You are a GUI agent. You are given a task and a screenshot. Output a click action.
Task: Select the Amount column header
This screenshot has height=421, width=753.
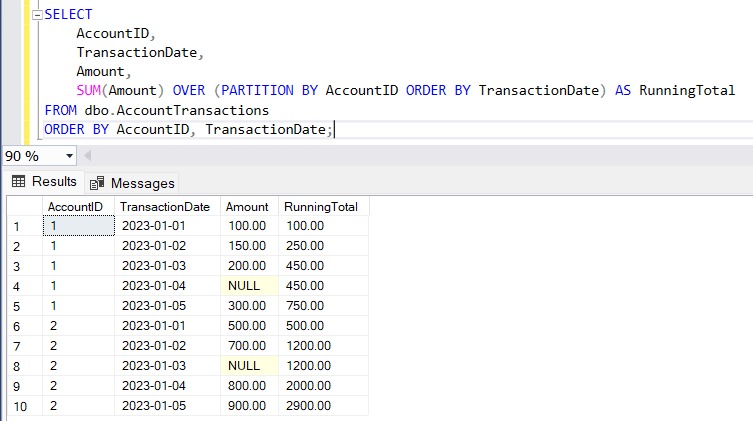click(x=249, y=206)
